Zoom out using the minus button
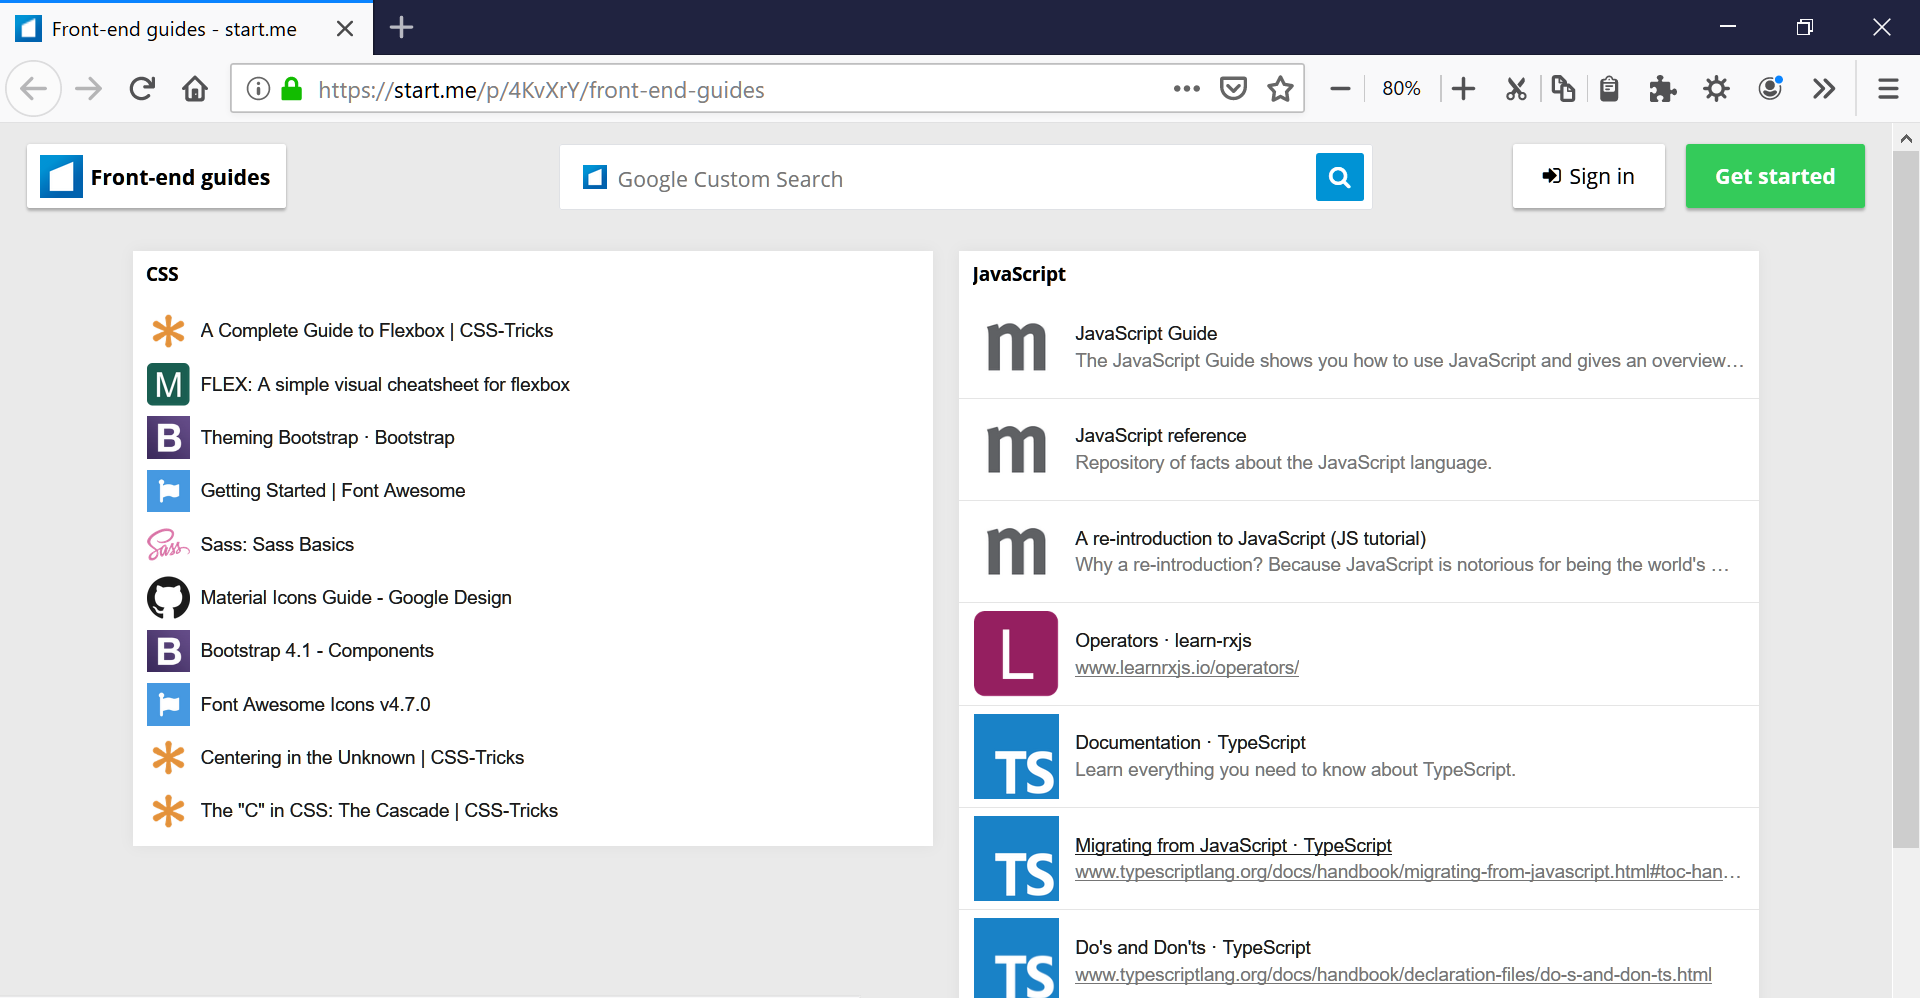 click(x=1340, y=89)
